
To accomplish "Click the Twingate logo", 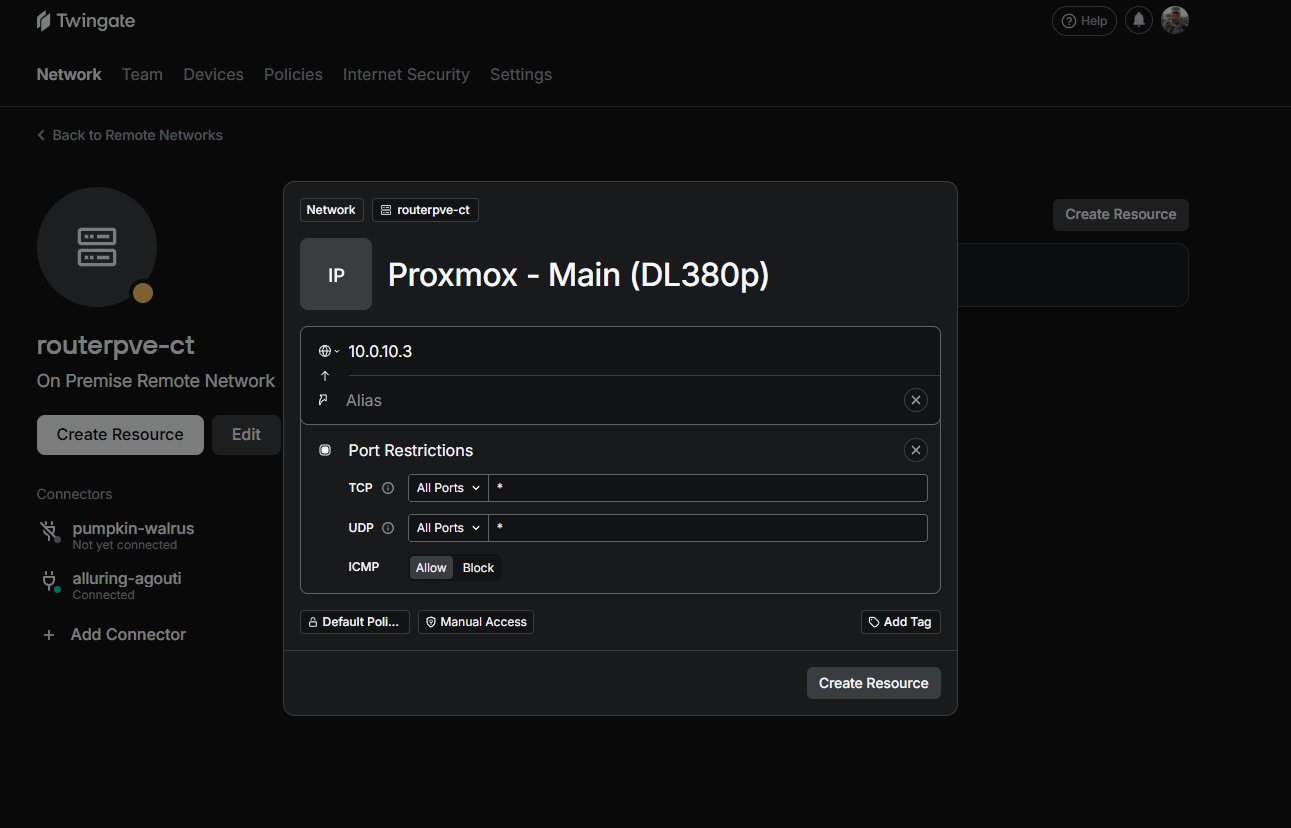I will pyautogui.click(x=86, y=21).
